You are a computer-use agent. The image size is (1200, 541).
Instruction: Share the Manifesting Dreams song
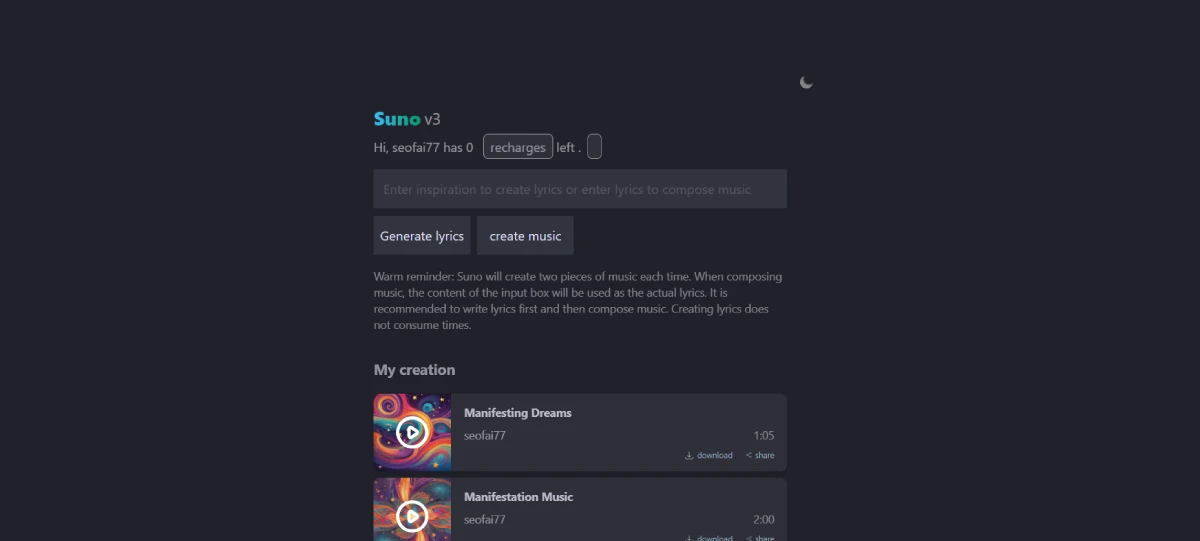click(760, 456)
